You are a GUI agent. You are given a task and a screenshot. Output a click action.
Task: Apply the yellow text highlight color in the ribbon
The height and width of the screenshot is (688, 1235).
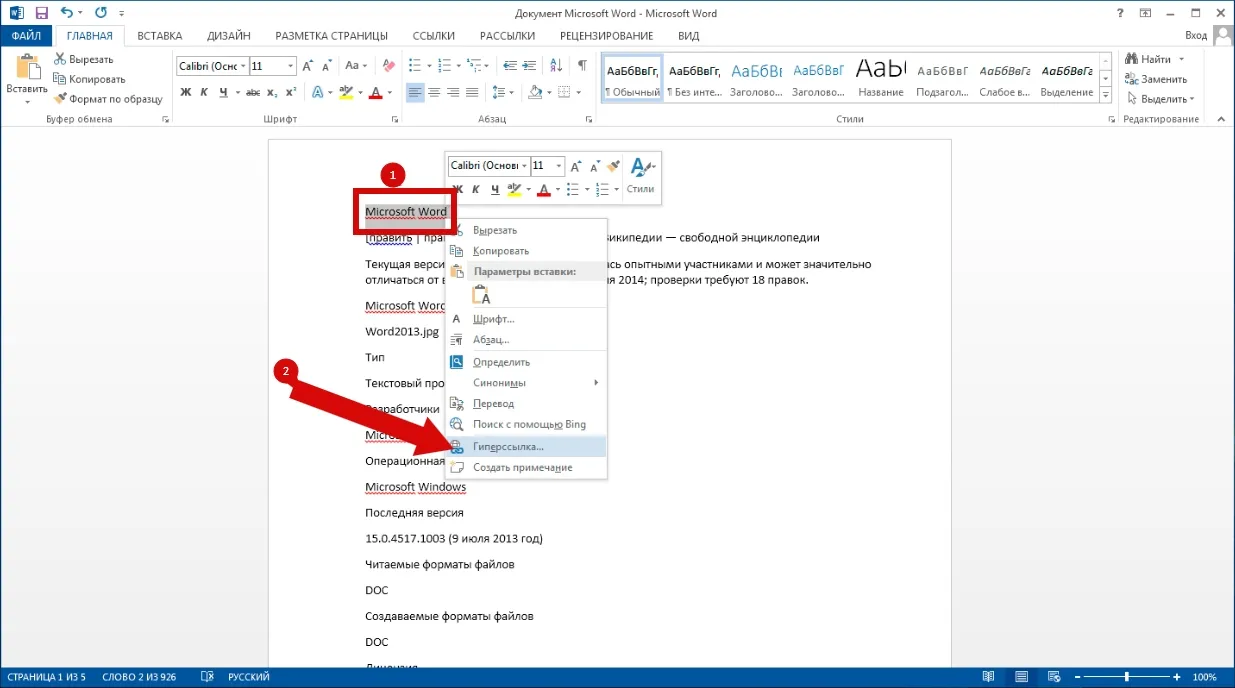(x=346, y=92)
